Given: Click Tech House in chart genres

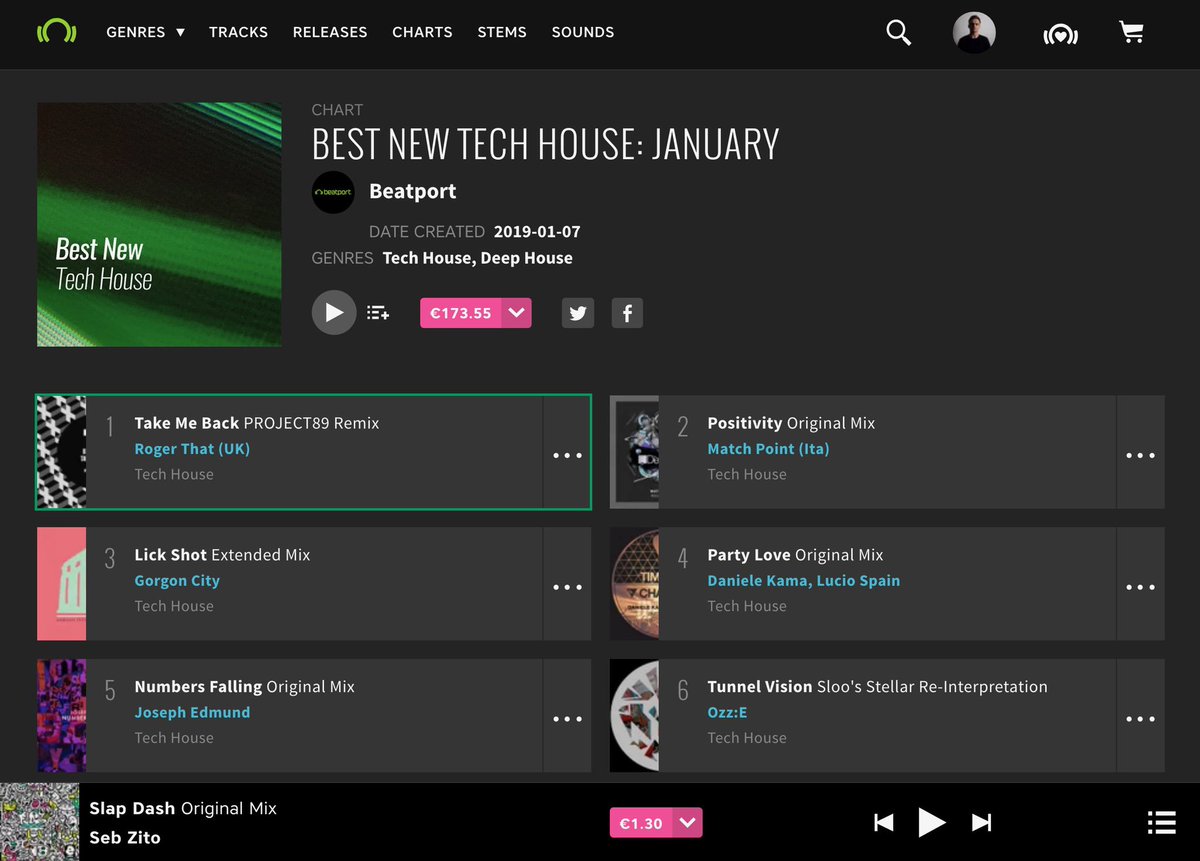Looking at the screenshot, I should pos(427,258).
